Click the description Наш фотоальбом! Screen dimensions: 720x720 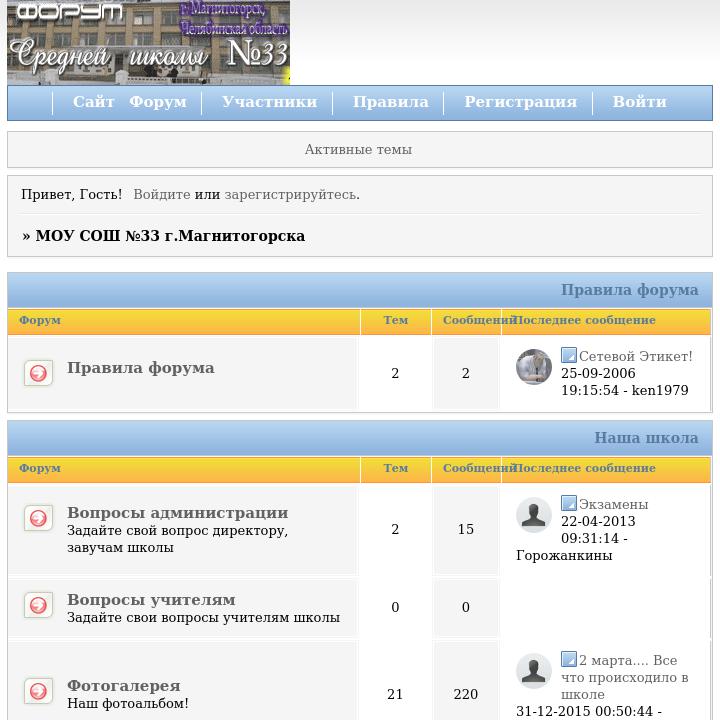pos(128,703)
